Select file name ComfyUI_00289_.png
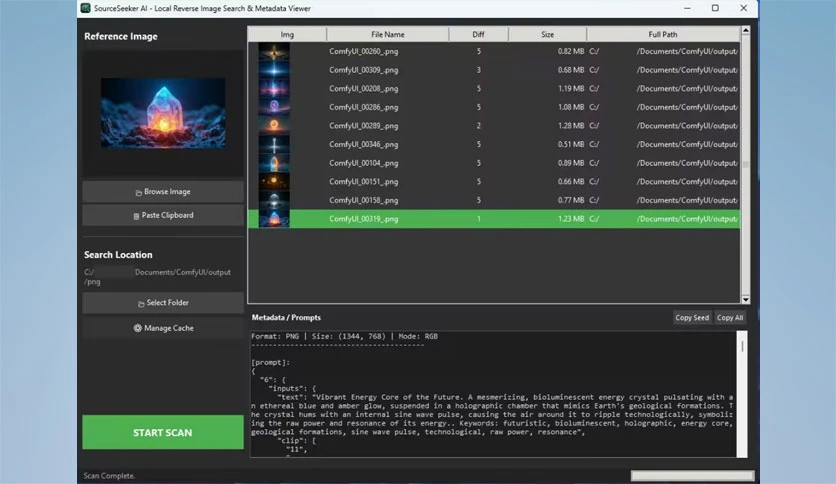Viewport: 836px width, 484px height. pos(364,126)
